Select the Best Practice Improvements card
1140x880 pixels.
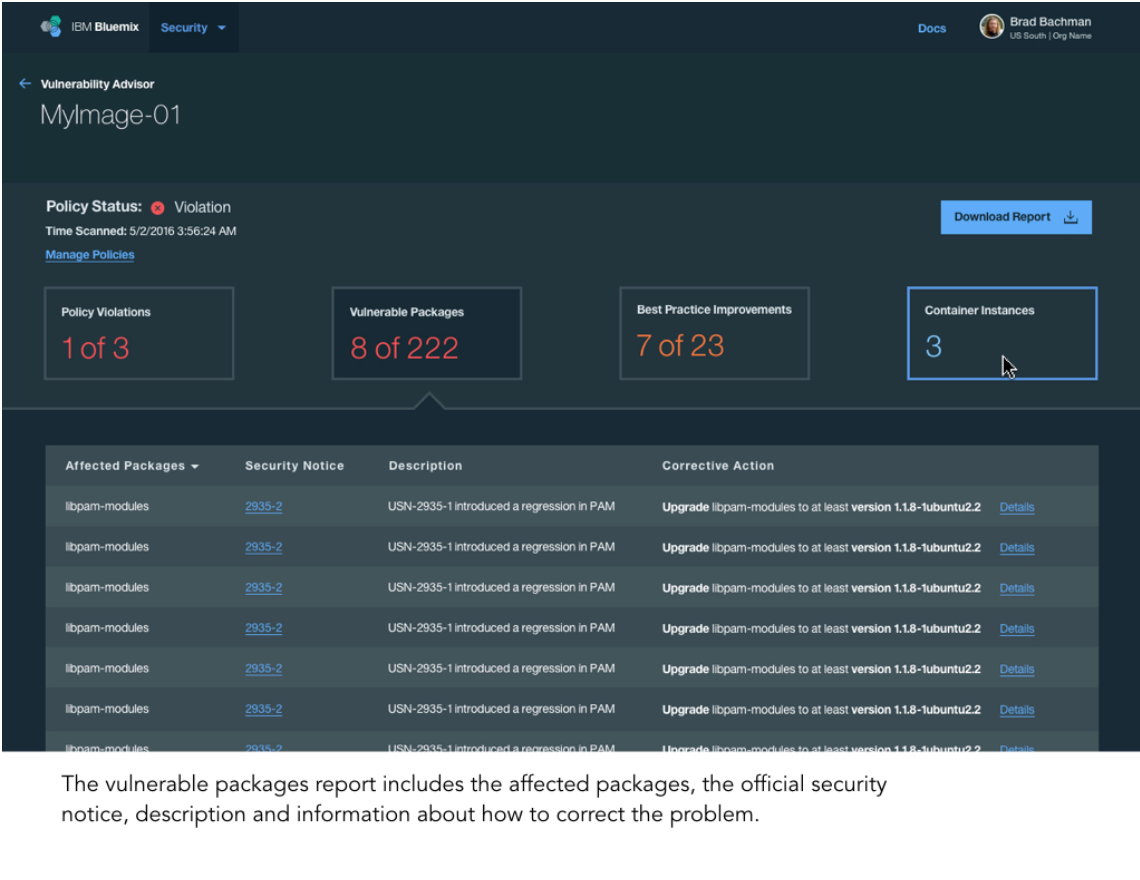tap(714, 333)
